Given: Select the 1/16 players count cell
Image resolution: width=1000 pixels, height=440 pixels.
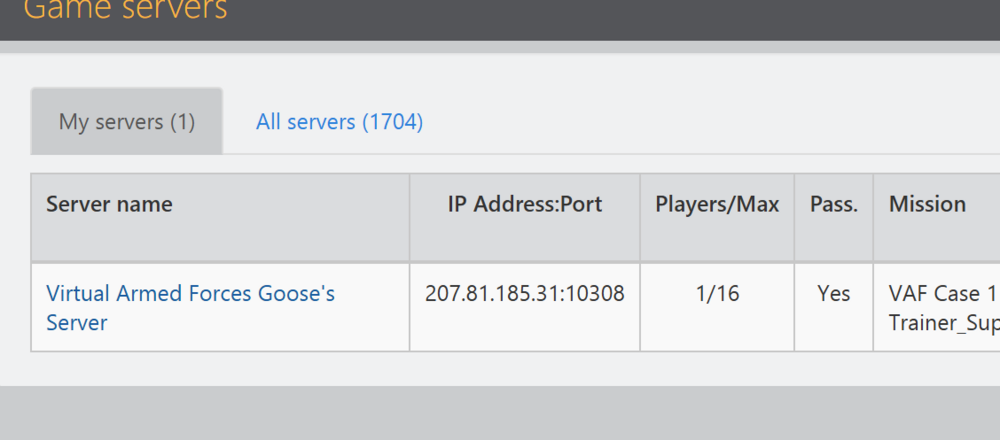Looking at the screenshot, I should pyautogui.click(x=717, y=294).
